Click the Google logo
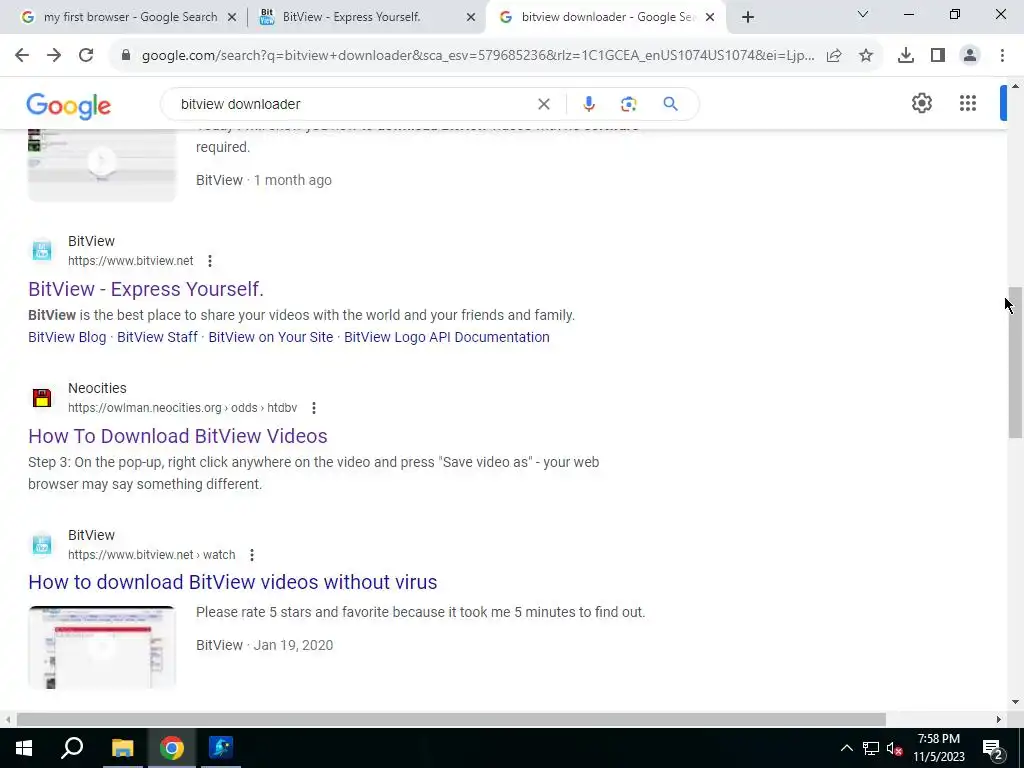 click(x=69, y=105)
